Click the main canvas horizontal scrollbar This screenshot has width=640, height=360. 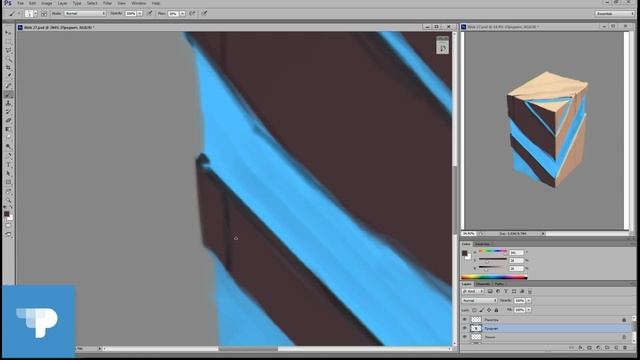(x=278, y=349)
